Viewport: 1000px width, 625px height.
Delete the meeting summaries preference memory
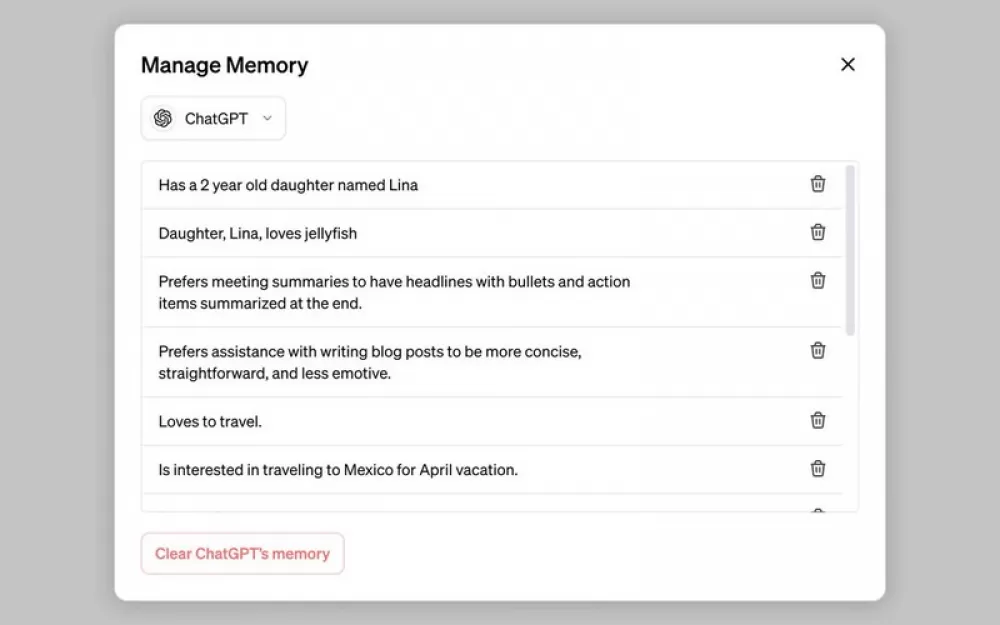818,281
